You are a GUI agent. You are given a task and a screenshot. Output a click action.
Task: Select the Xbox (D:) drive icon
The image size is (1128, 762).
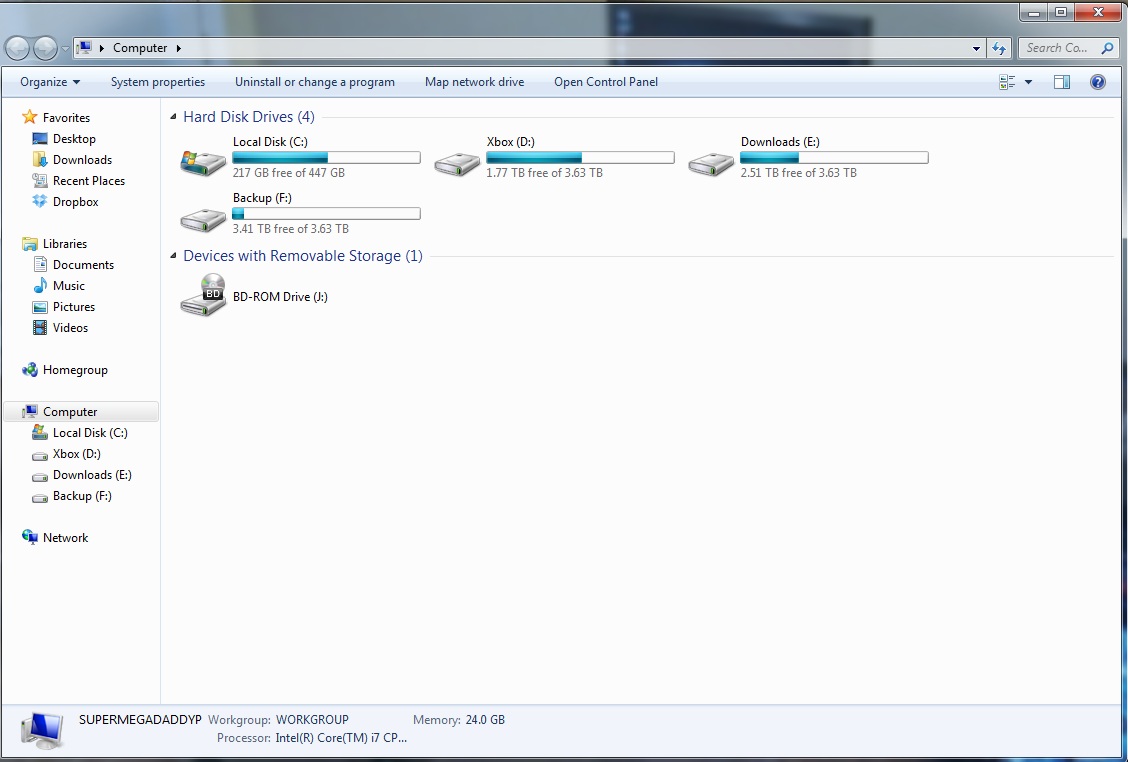457,163
